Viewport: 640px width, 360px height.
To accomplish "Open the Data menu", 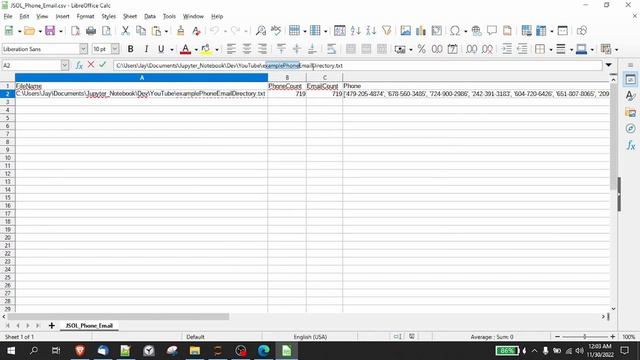I will click(150, 16).
